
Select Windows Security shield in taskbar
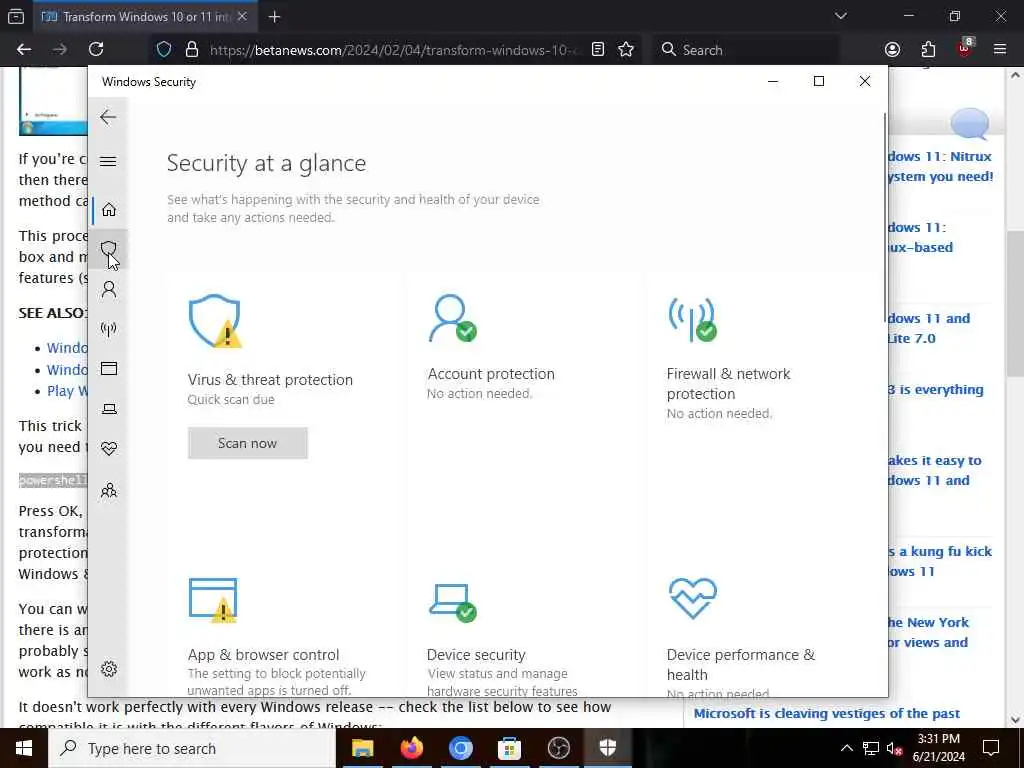tap(607, 748)
